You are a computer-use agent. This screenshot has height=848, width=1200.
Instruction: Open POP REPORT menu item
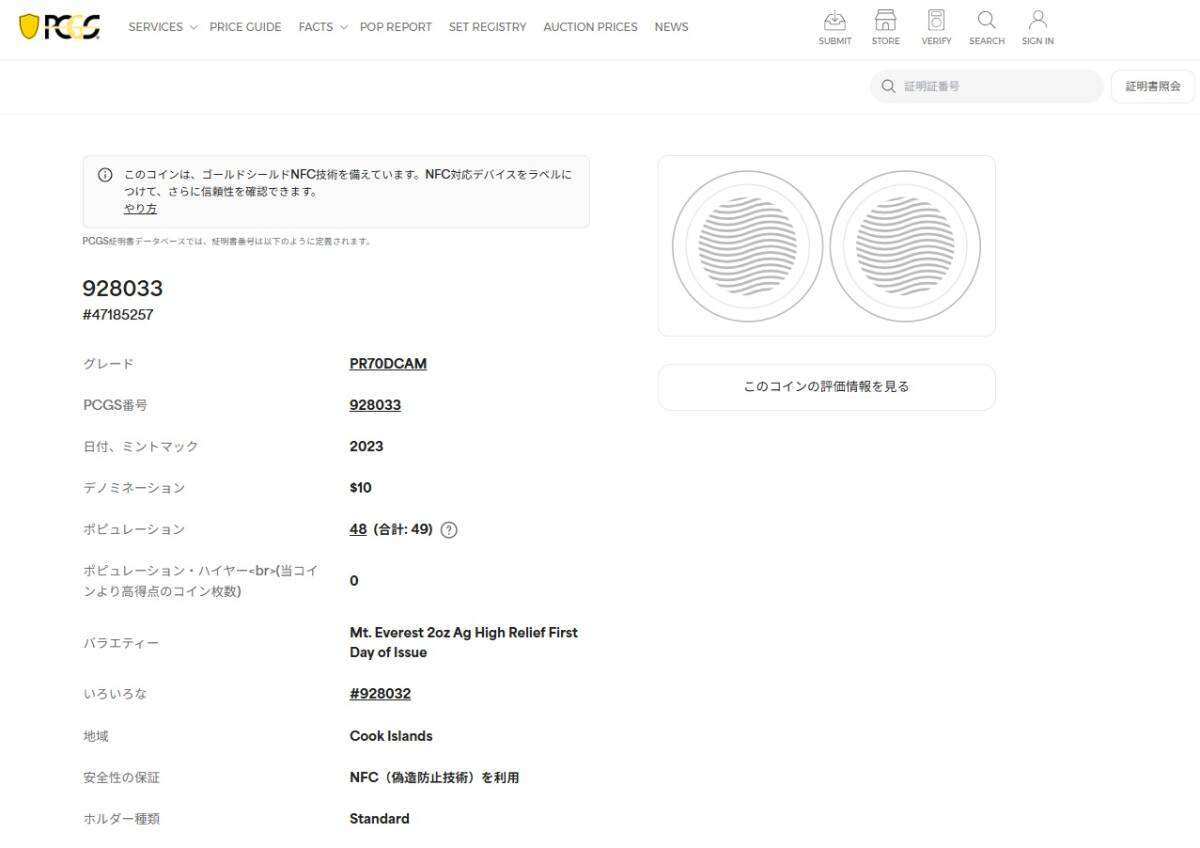pyautogui.click(x=396, y=27)
